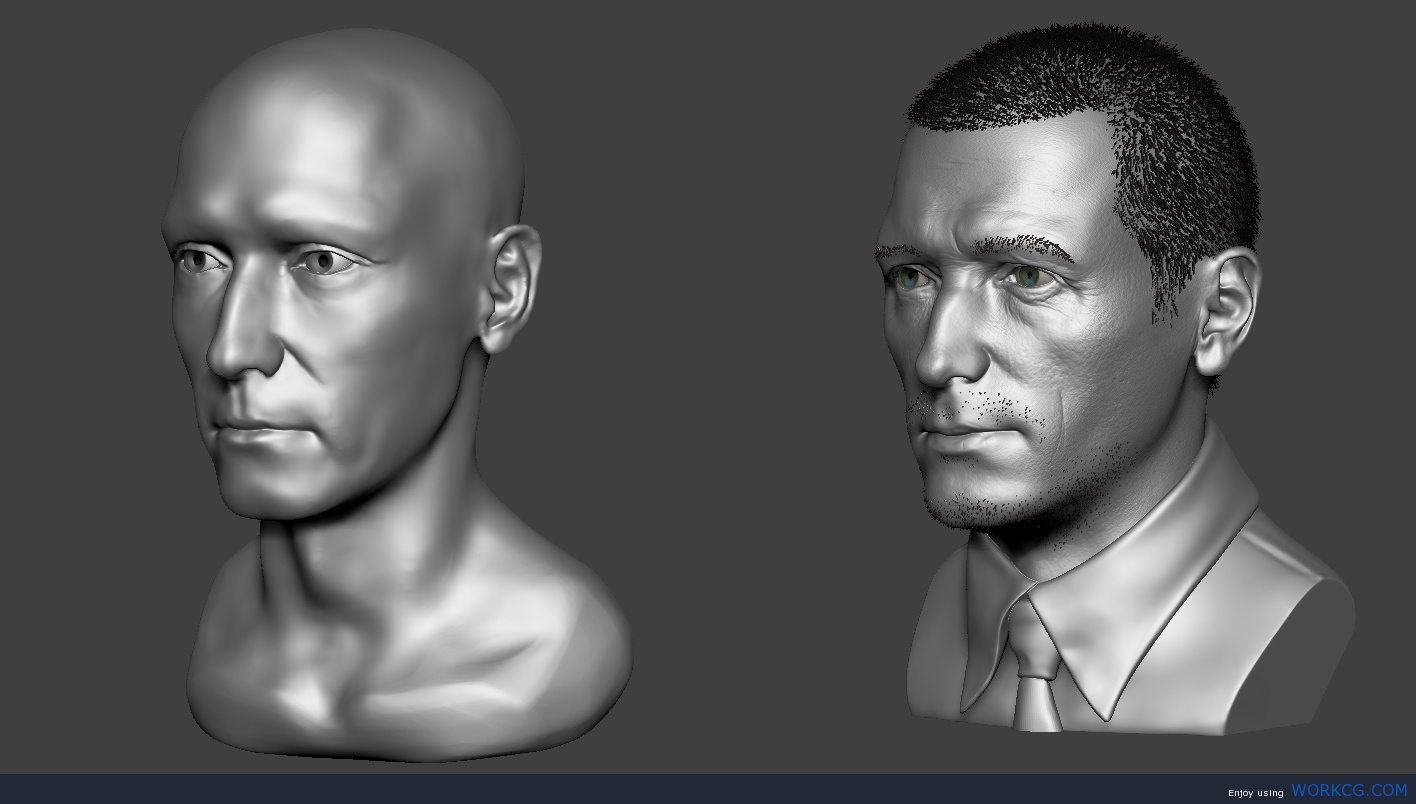Click the "Enjoy using" footer text

1255,793
